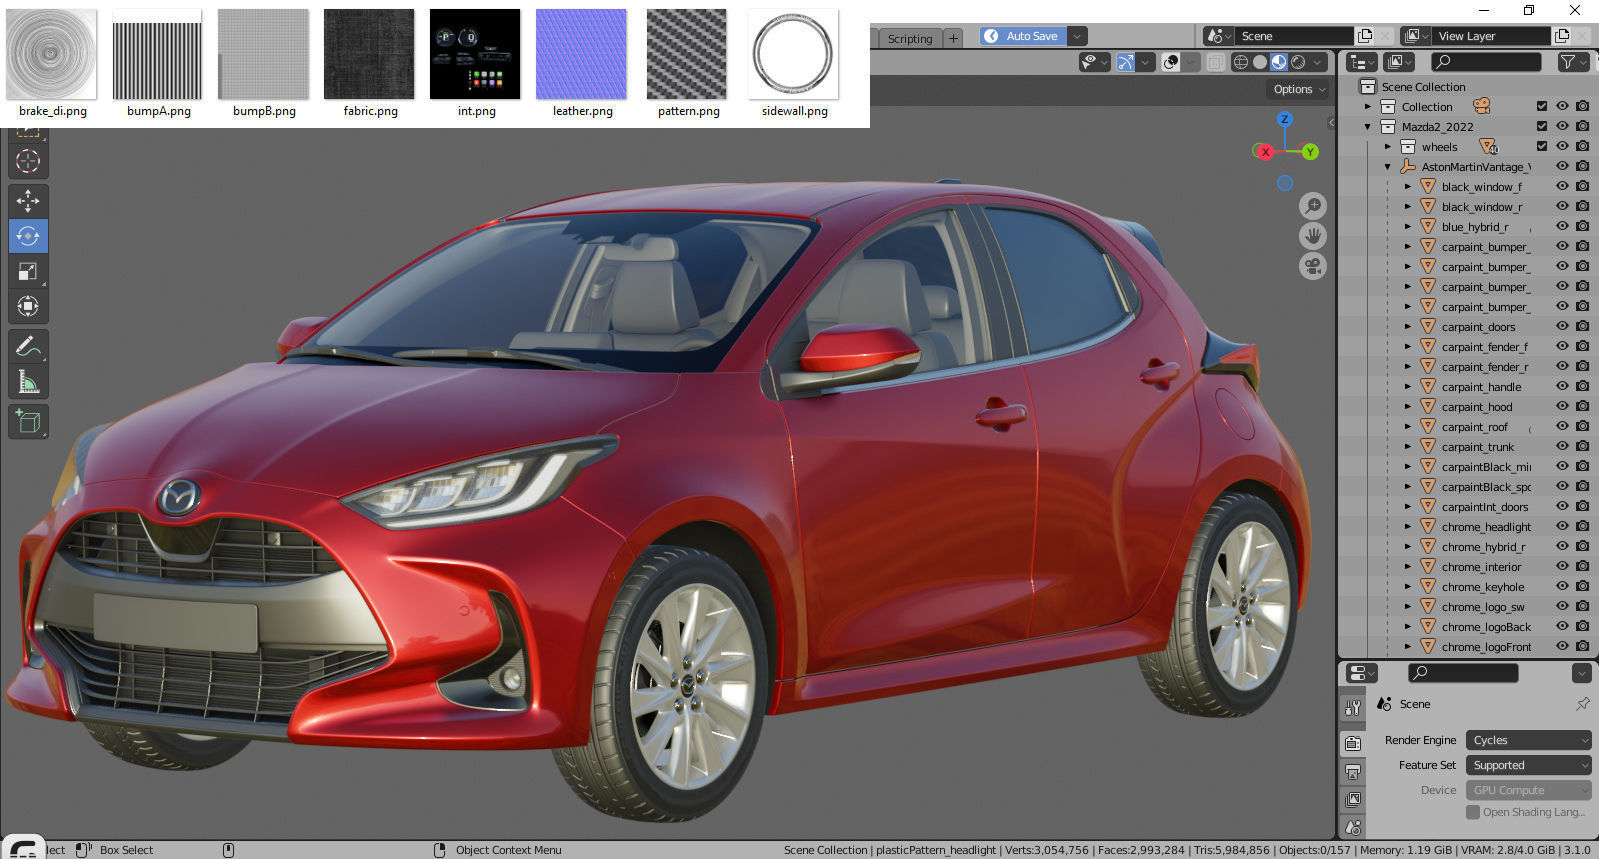The height and width of the screenshot is (859, 1599).
Task: Click the Auto Save button
Action: pos(1023,36)
